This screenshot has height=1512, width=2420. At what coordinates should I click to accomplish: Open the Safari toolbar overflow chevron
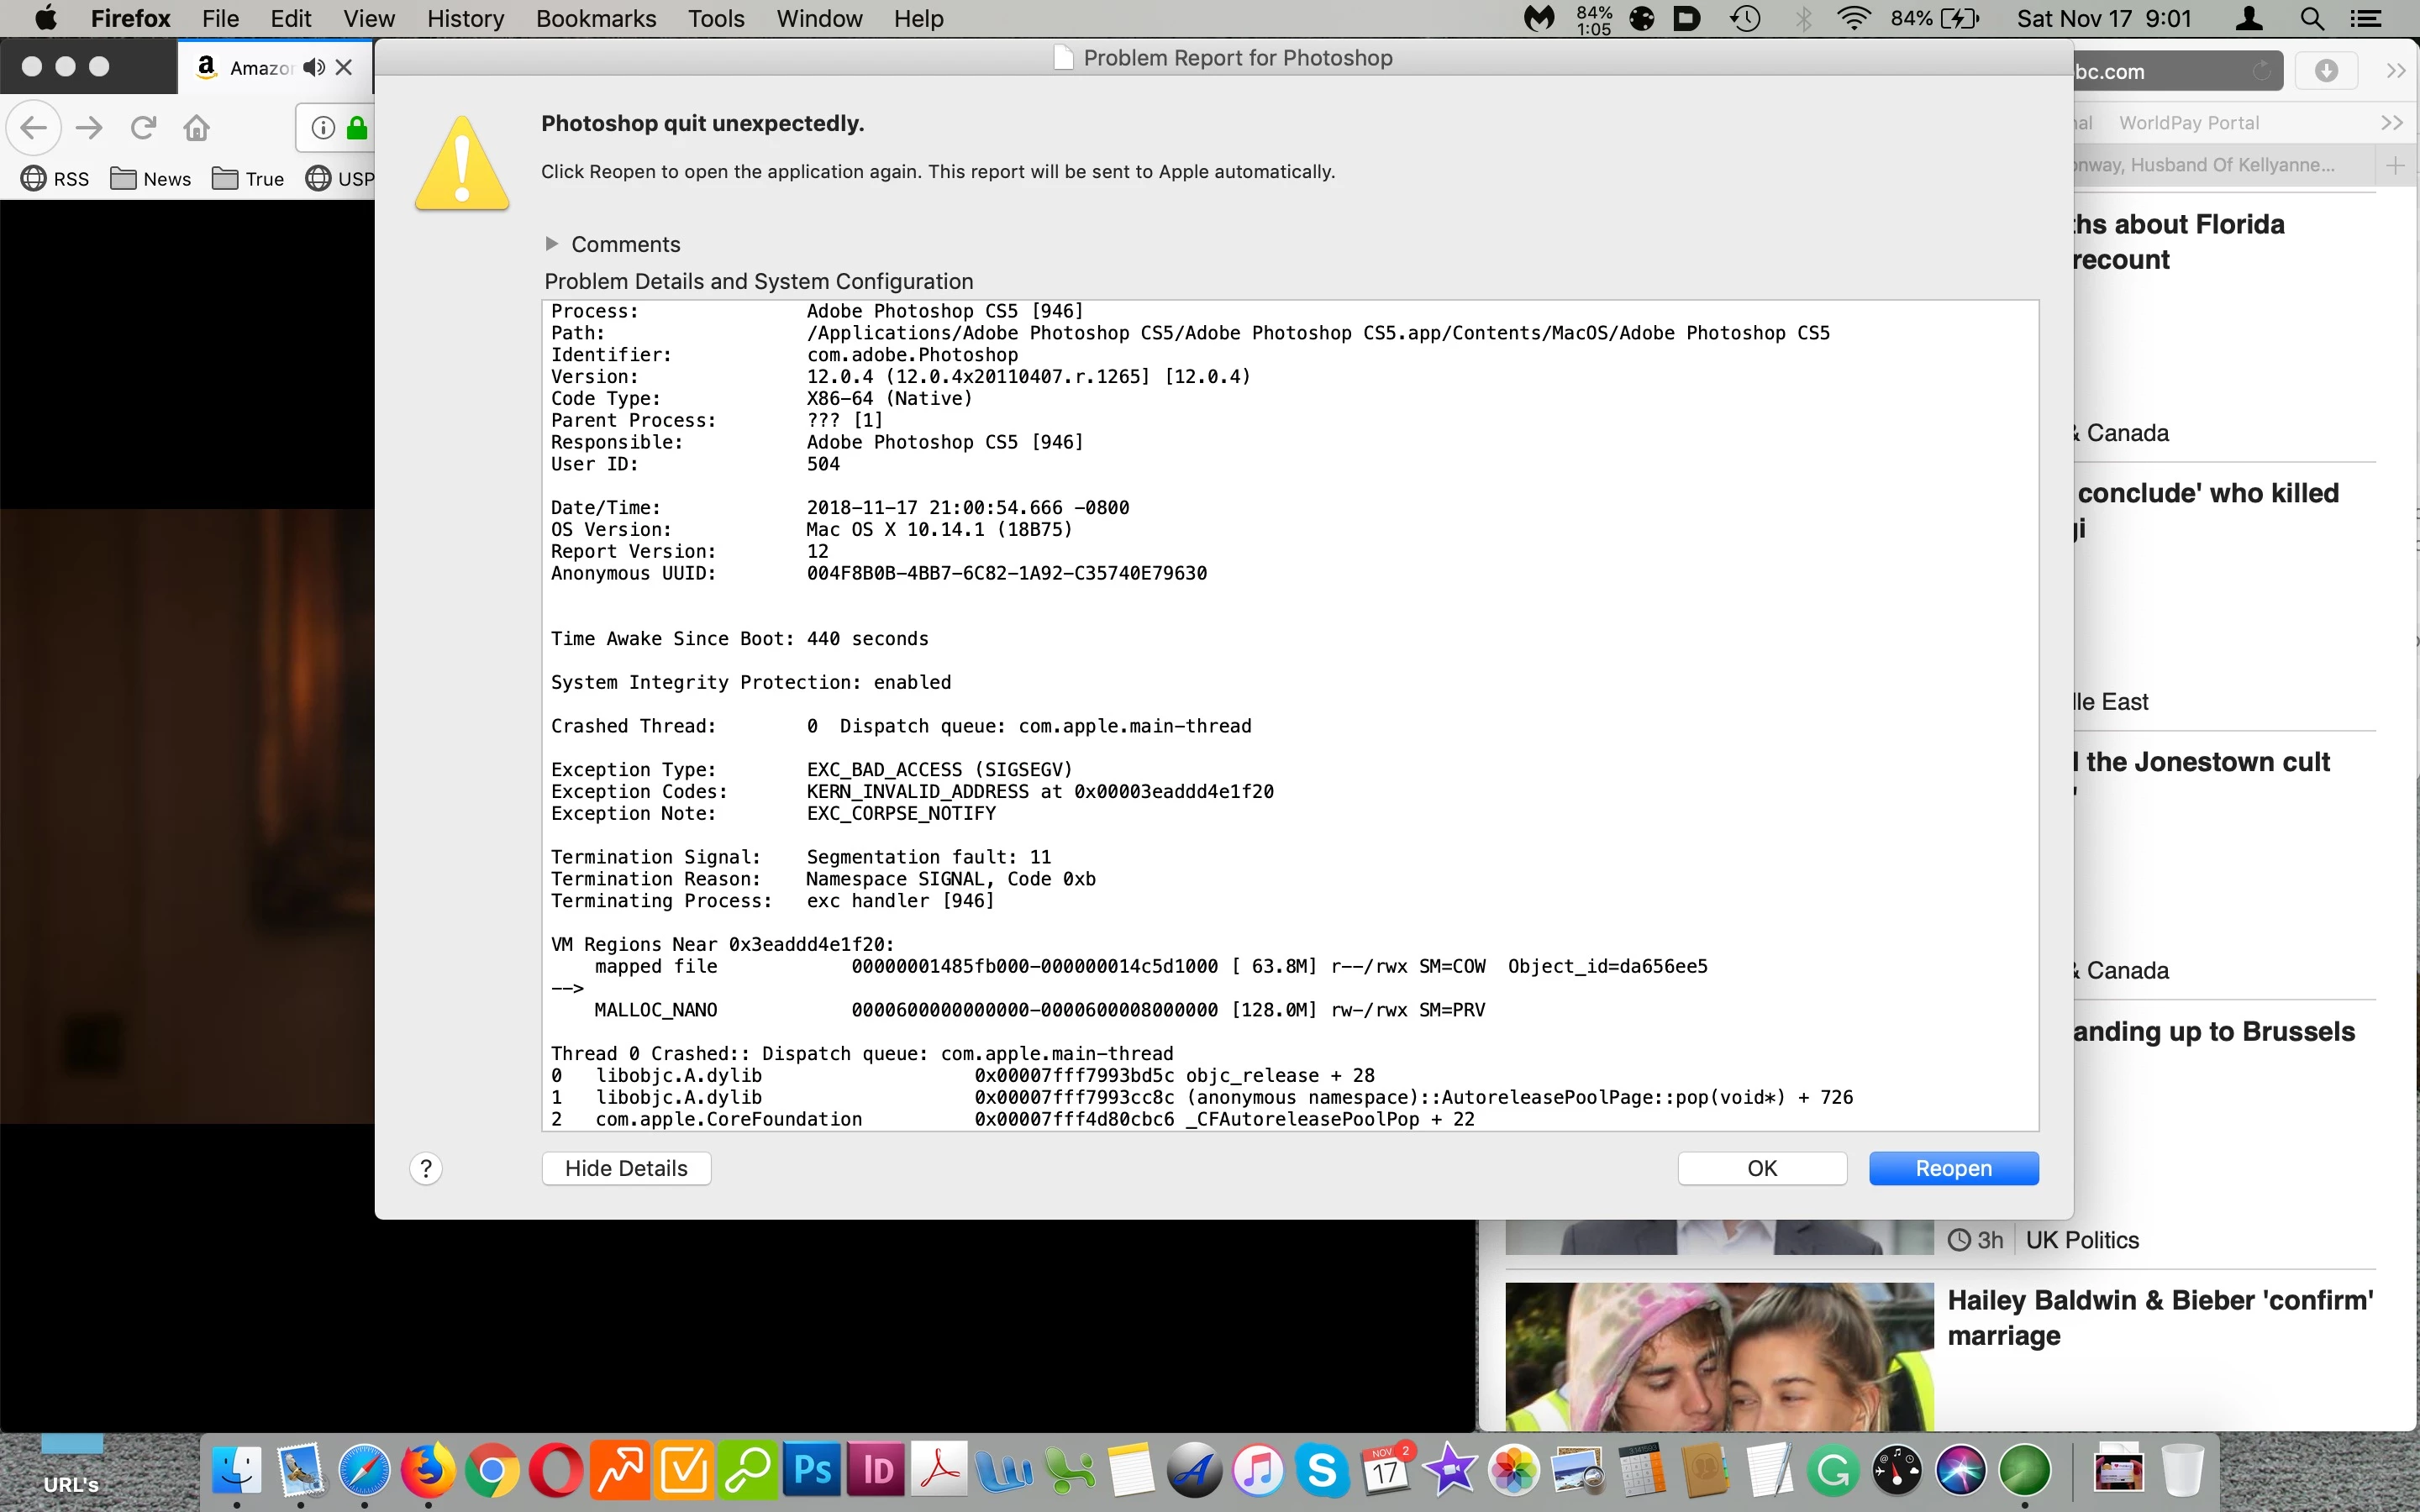(2395, 71)
